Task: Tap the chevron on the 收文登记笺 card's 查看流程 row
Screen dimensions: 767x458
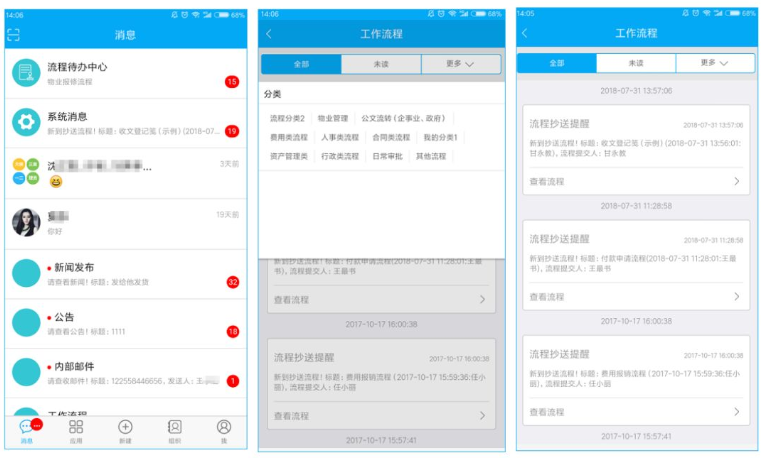Action: (x=737, y=181)
